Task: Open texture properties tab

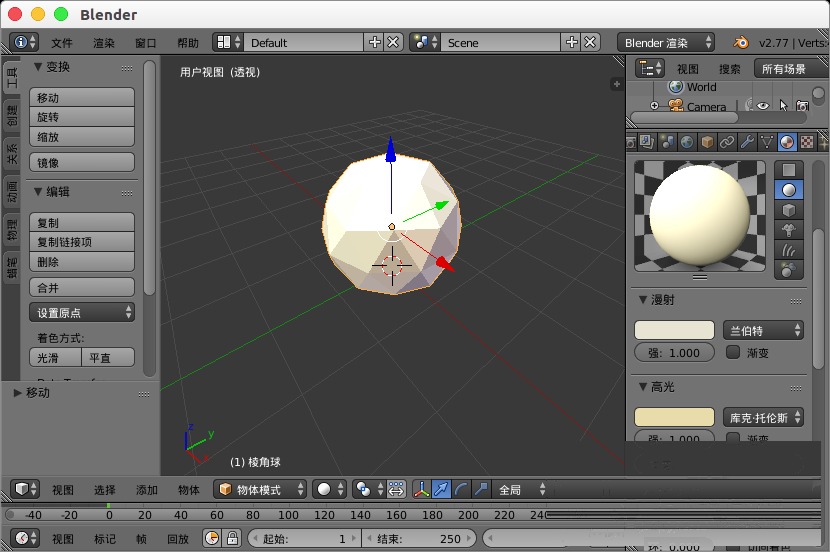Action: point(807,142)
